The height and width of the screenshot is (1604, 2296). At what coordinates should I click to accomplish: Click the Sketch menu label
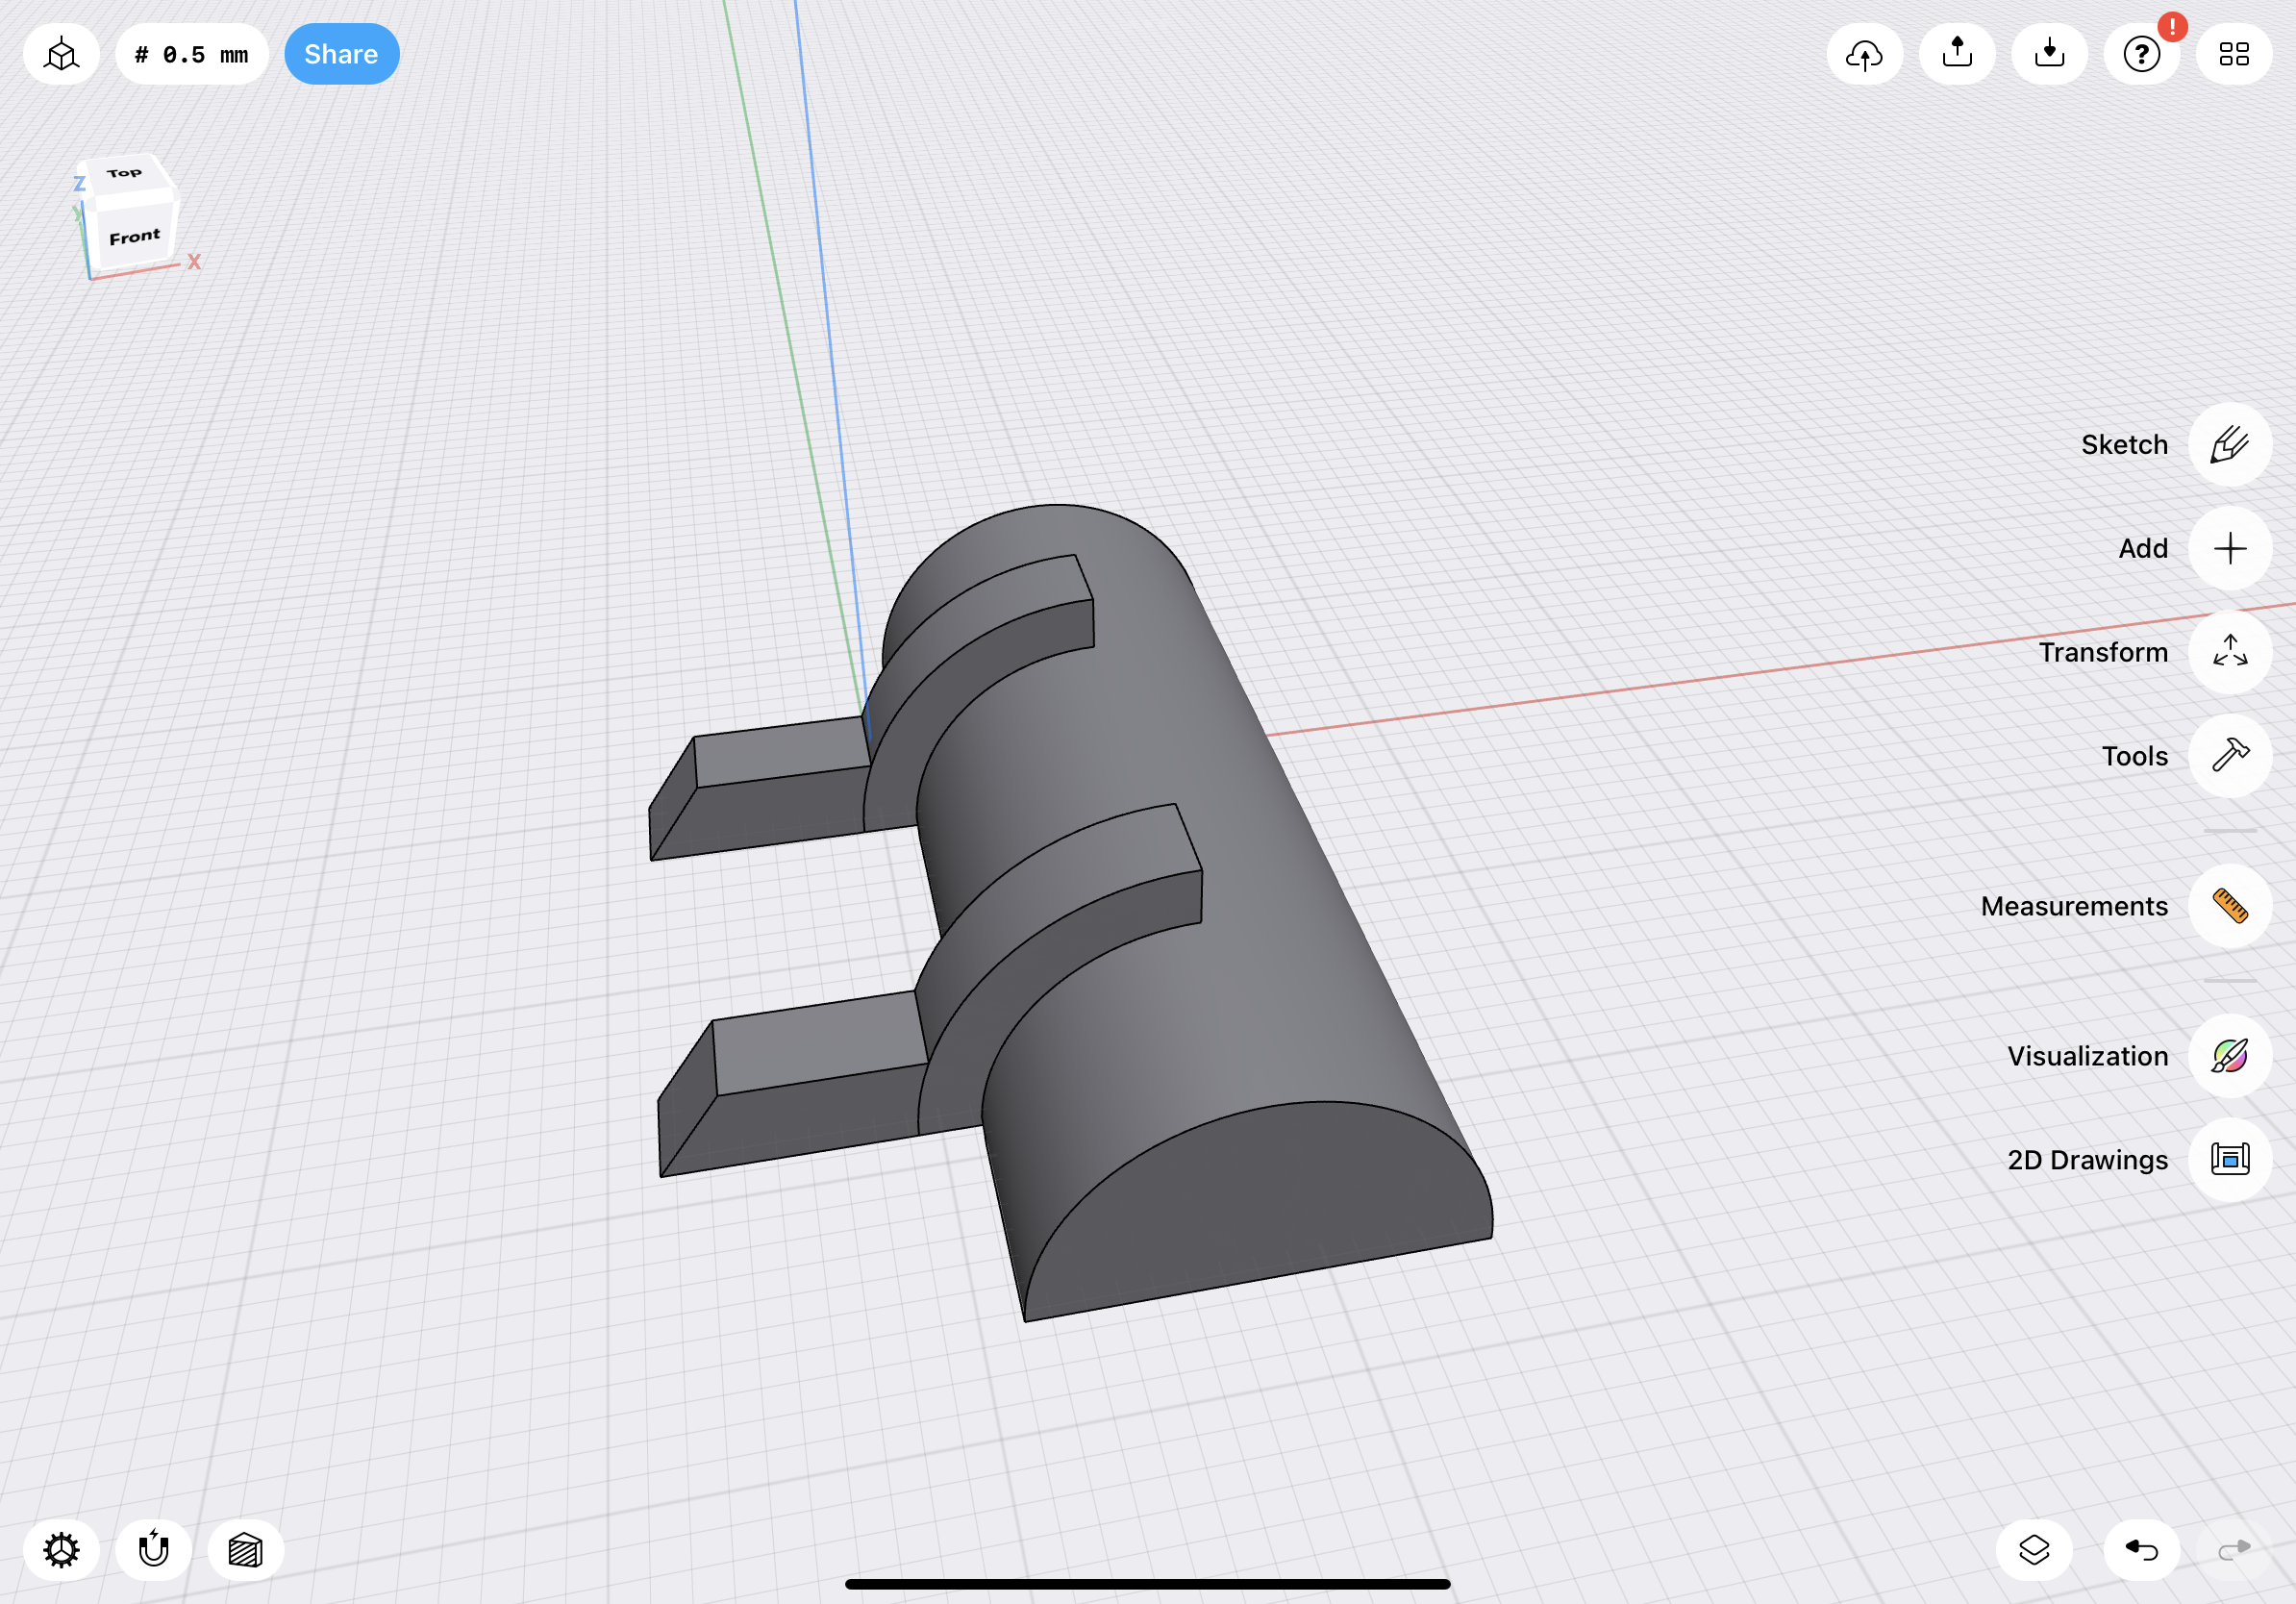2124,444
